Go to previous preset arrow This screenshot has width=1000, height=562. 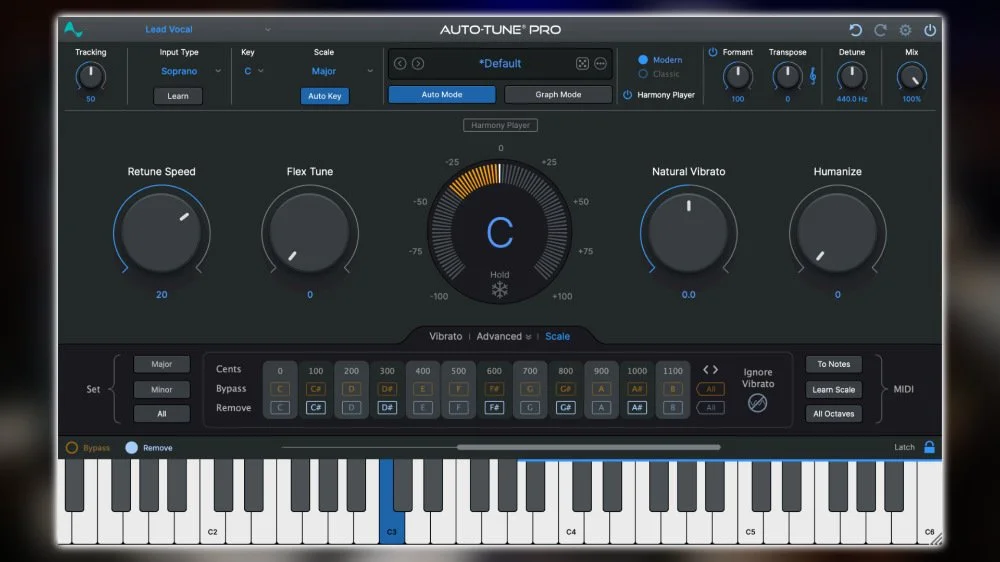pyautogui.click(x=400, y=63)
